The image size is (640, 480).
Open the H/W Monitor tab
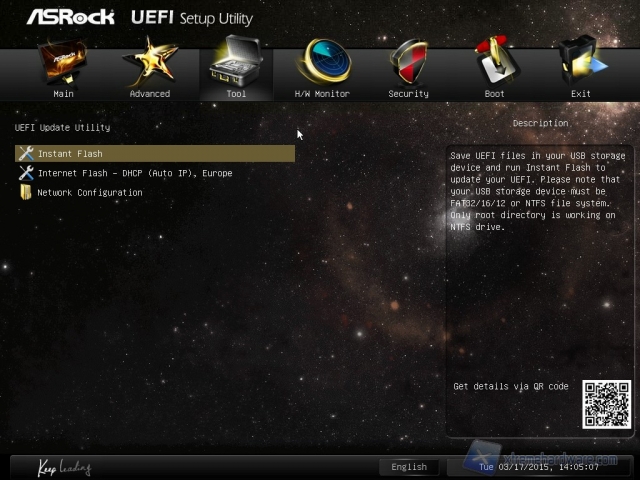[x=322, y=72]
